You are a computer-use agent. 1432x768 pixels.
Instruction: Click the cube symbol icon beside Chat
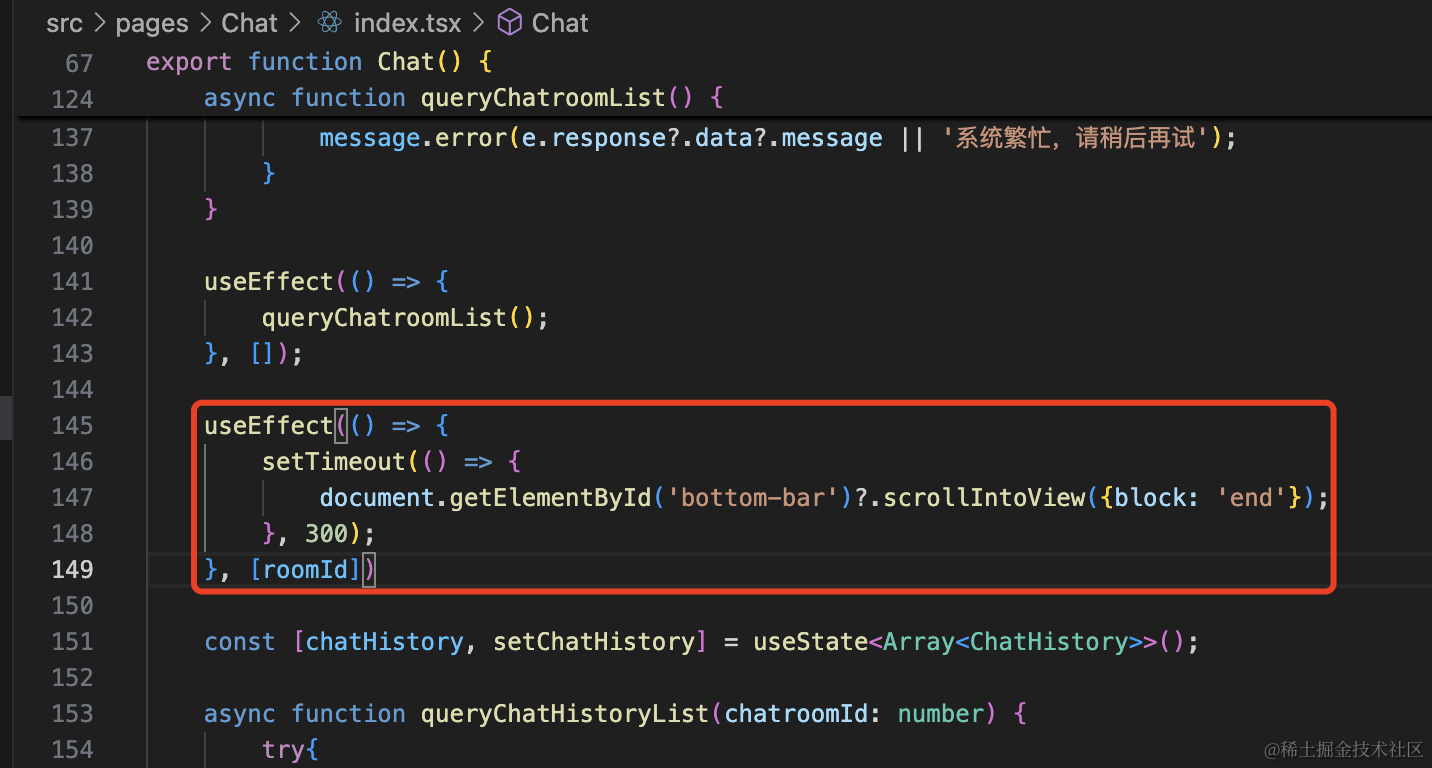(510, 23)
